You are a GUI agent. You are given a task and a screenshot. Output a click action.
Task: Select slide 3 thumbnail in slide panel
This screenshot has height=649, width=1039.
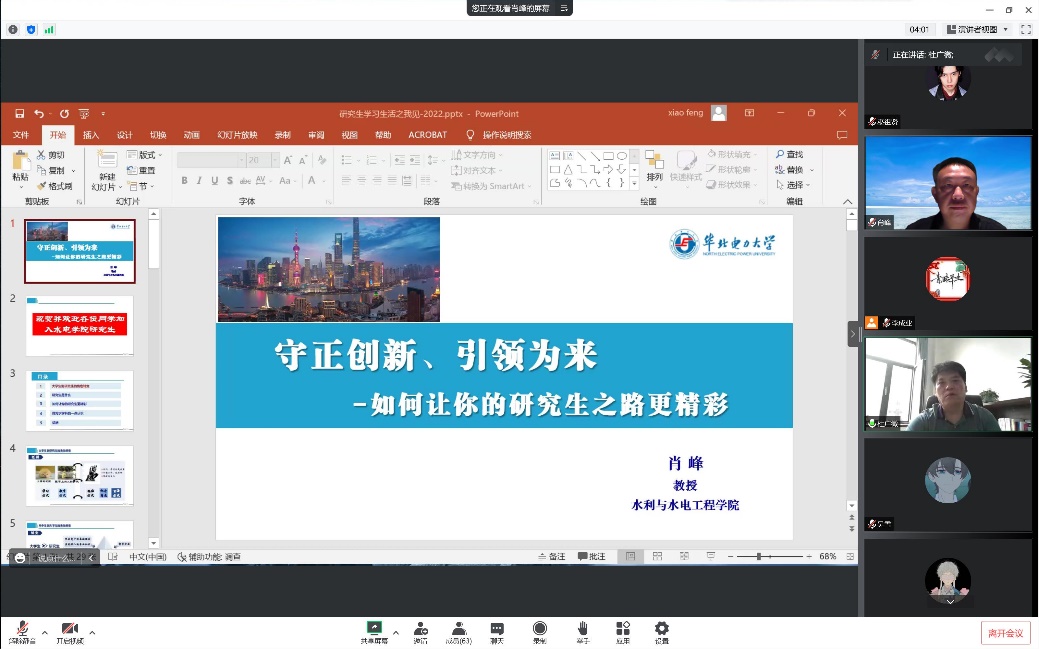(79, 400)
